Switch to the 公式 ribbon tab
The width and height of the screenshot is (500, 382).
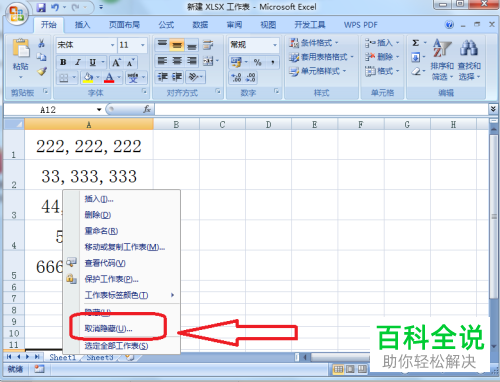[166, 25]
